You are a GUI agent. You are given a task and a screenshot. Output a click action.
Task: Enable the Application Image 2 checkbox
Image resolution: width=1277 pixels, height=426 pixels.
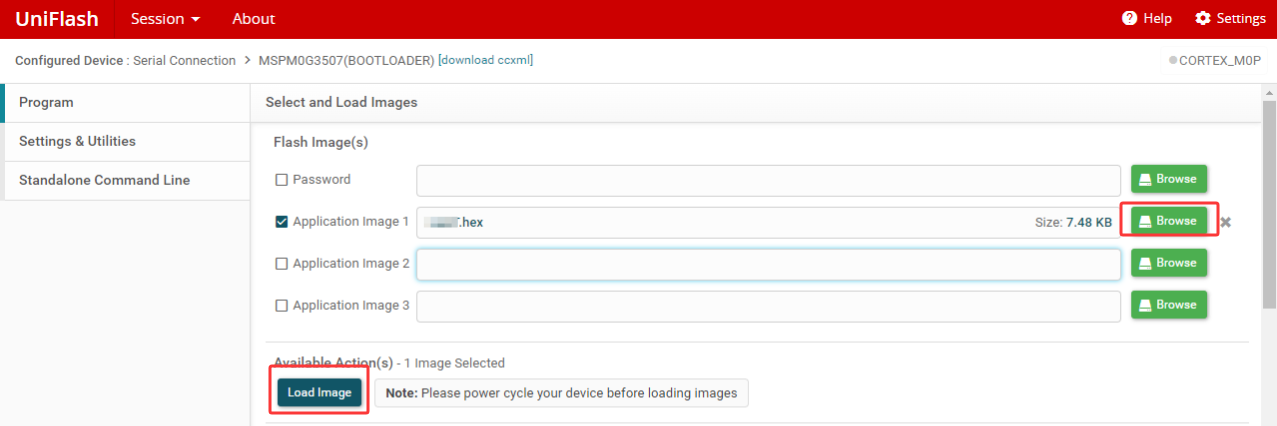[282, 264]
